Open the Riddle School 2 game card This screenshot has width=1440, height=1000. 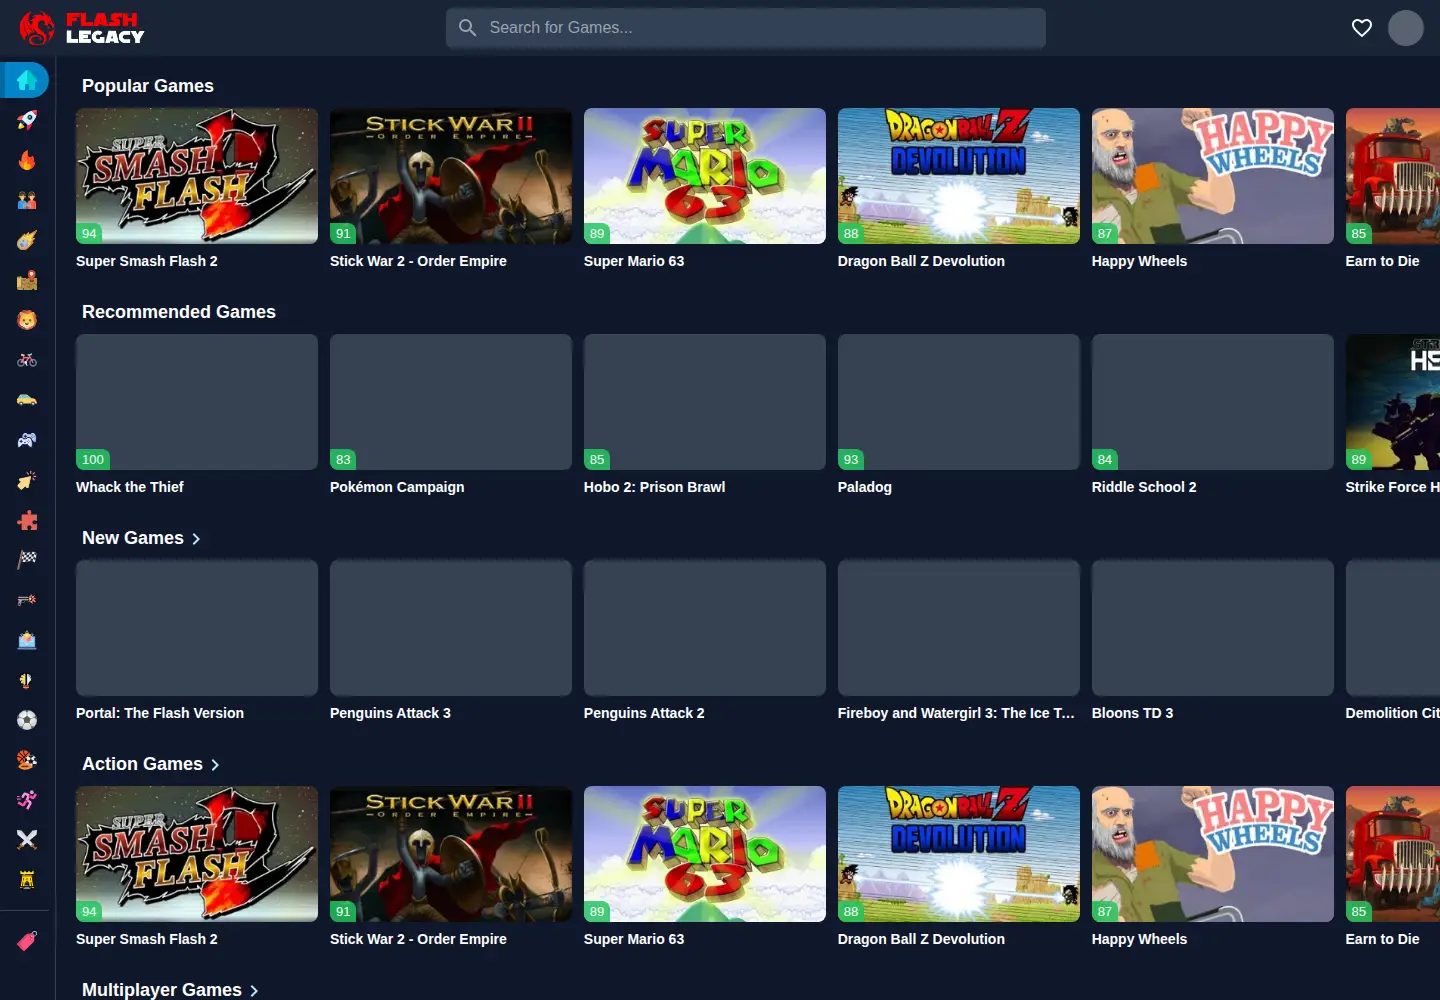pyautogui.click(x=1213, y=402)
